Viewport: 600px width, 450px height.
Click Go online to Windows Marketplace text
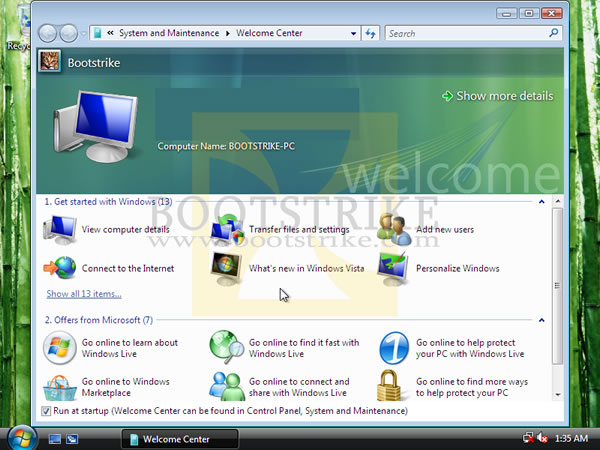126,387
